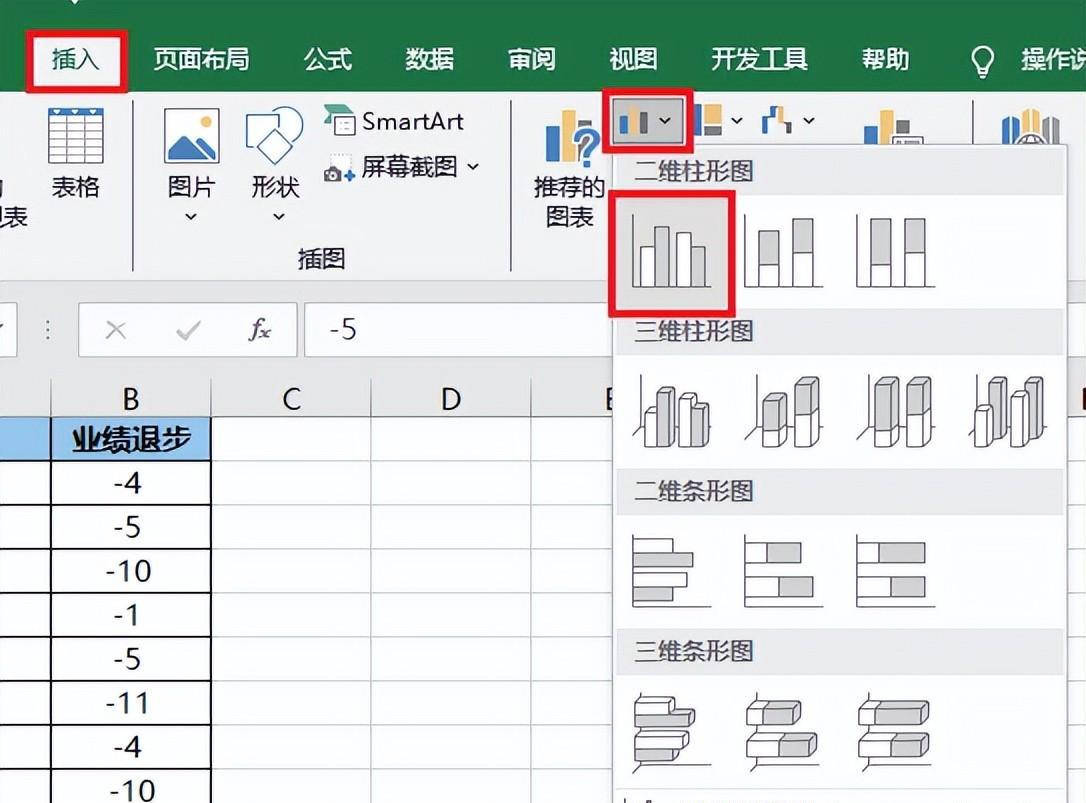Cancel the formula bar entry with X

[116, 330]
